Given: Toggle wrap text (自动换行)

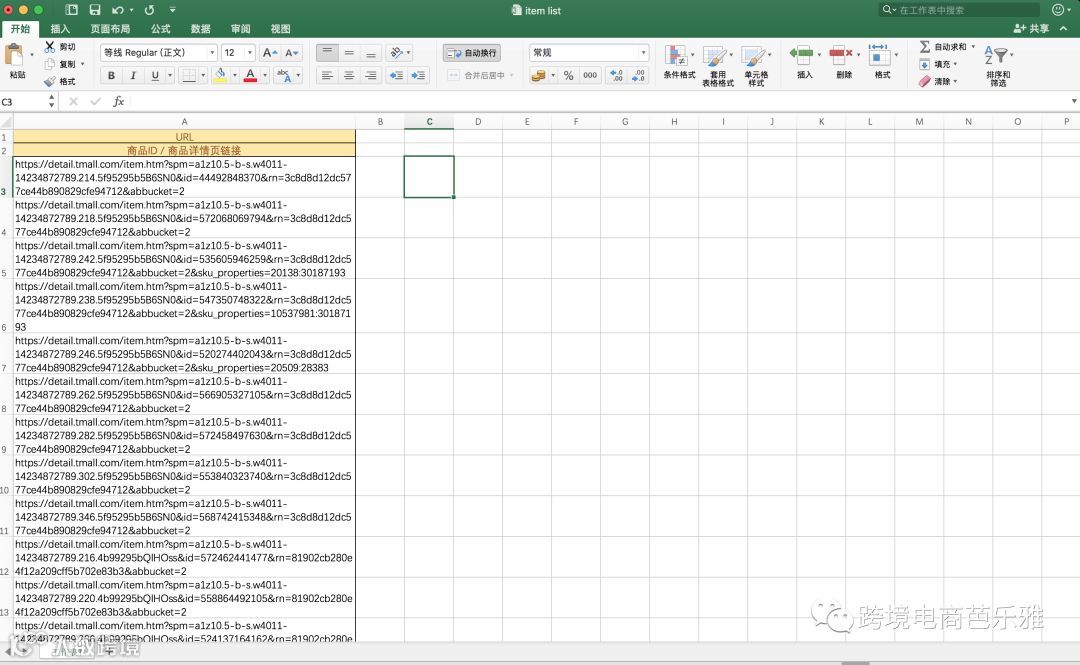Looking at the screenshot, I should pyautogui.click(x=472, y=52).
